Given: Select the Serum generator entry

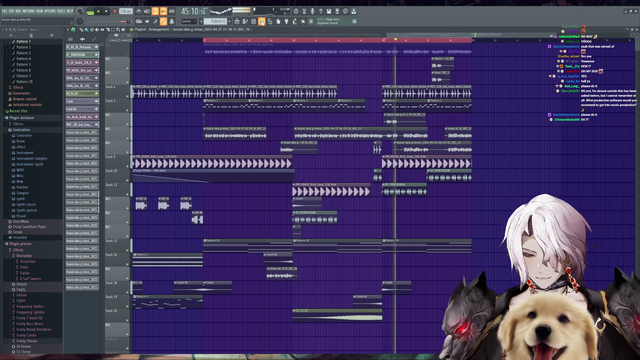Looking at the screenshot, I should pyautogui.click(x=16, y=232).
